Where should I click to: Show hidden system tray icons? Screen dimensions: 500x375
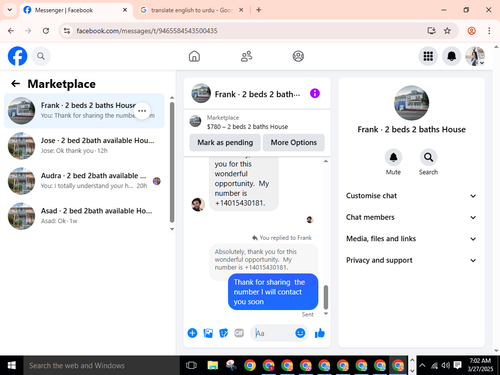click(422, 365)
